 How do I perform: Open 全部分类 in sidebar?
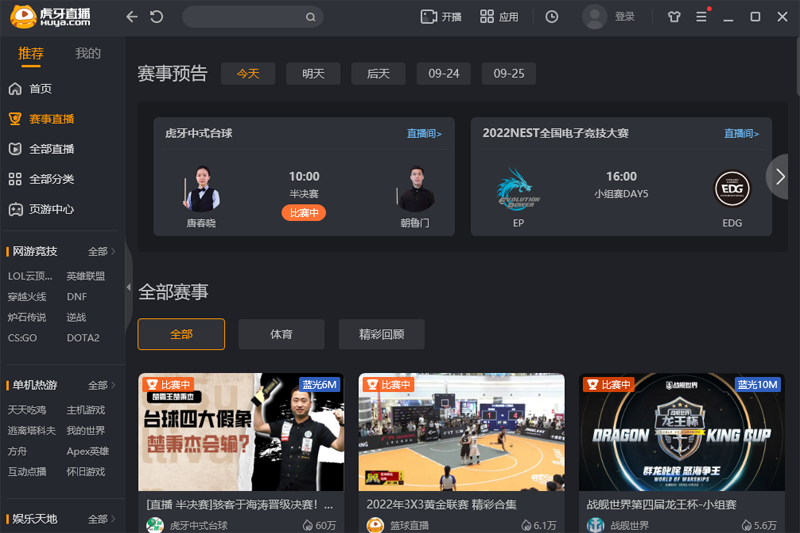[x=42, y=179]
